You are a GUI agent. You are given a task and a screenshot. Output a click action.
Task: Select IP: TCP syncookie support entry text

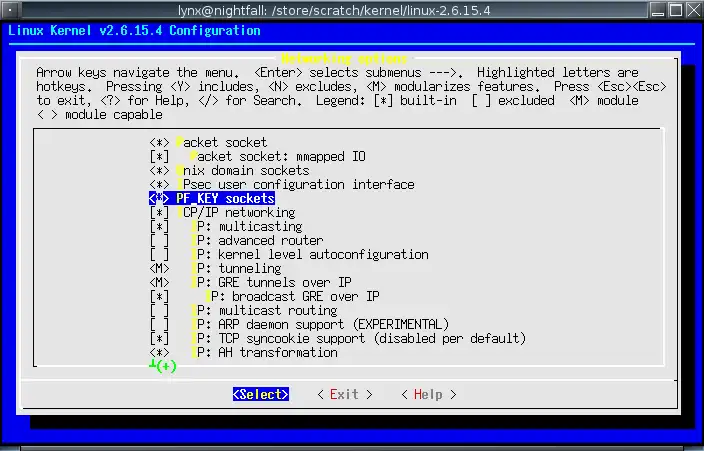pyautogui.click(x=358, y=339)
